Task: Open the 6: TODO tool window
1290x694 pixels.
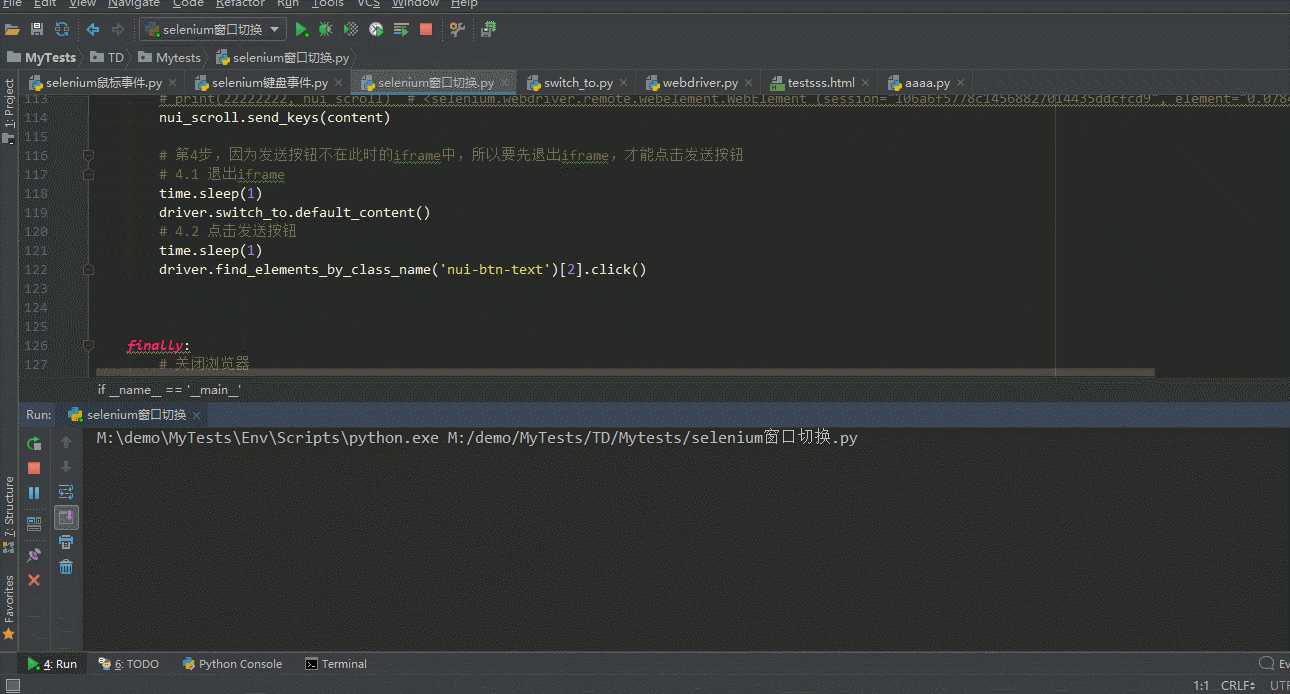Action: pos(128,664)
